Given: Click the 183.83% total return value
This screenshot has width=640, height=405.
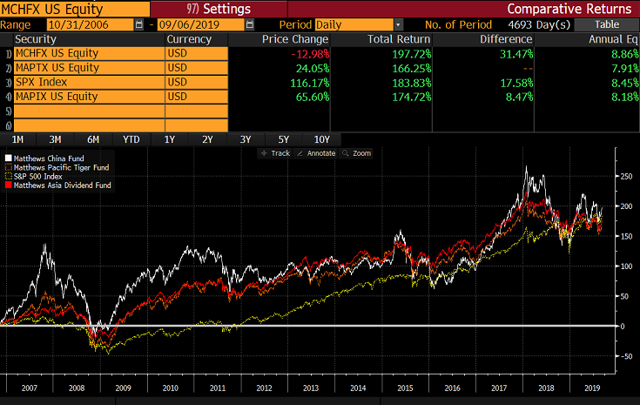Looking at the screenshot, I should click(x=411, y=82).
